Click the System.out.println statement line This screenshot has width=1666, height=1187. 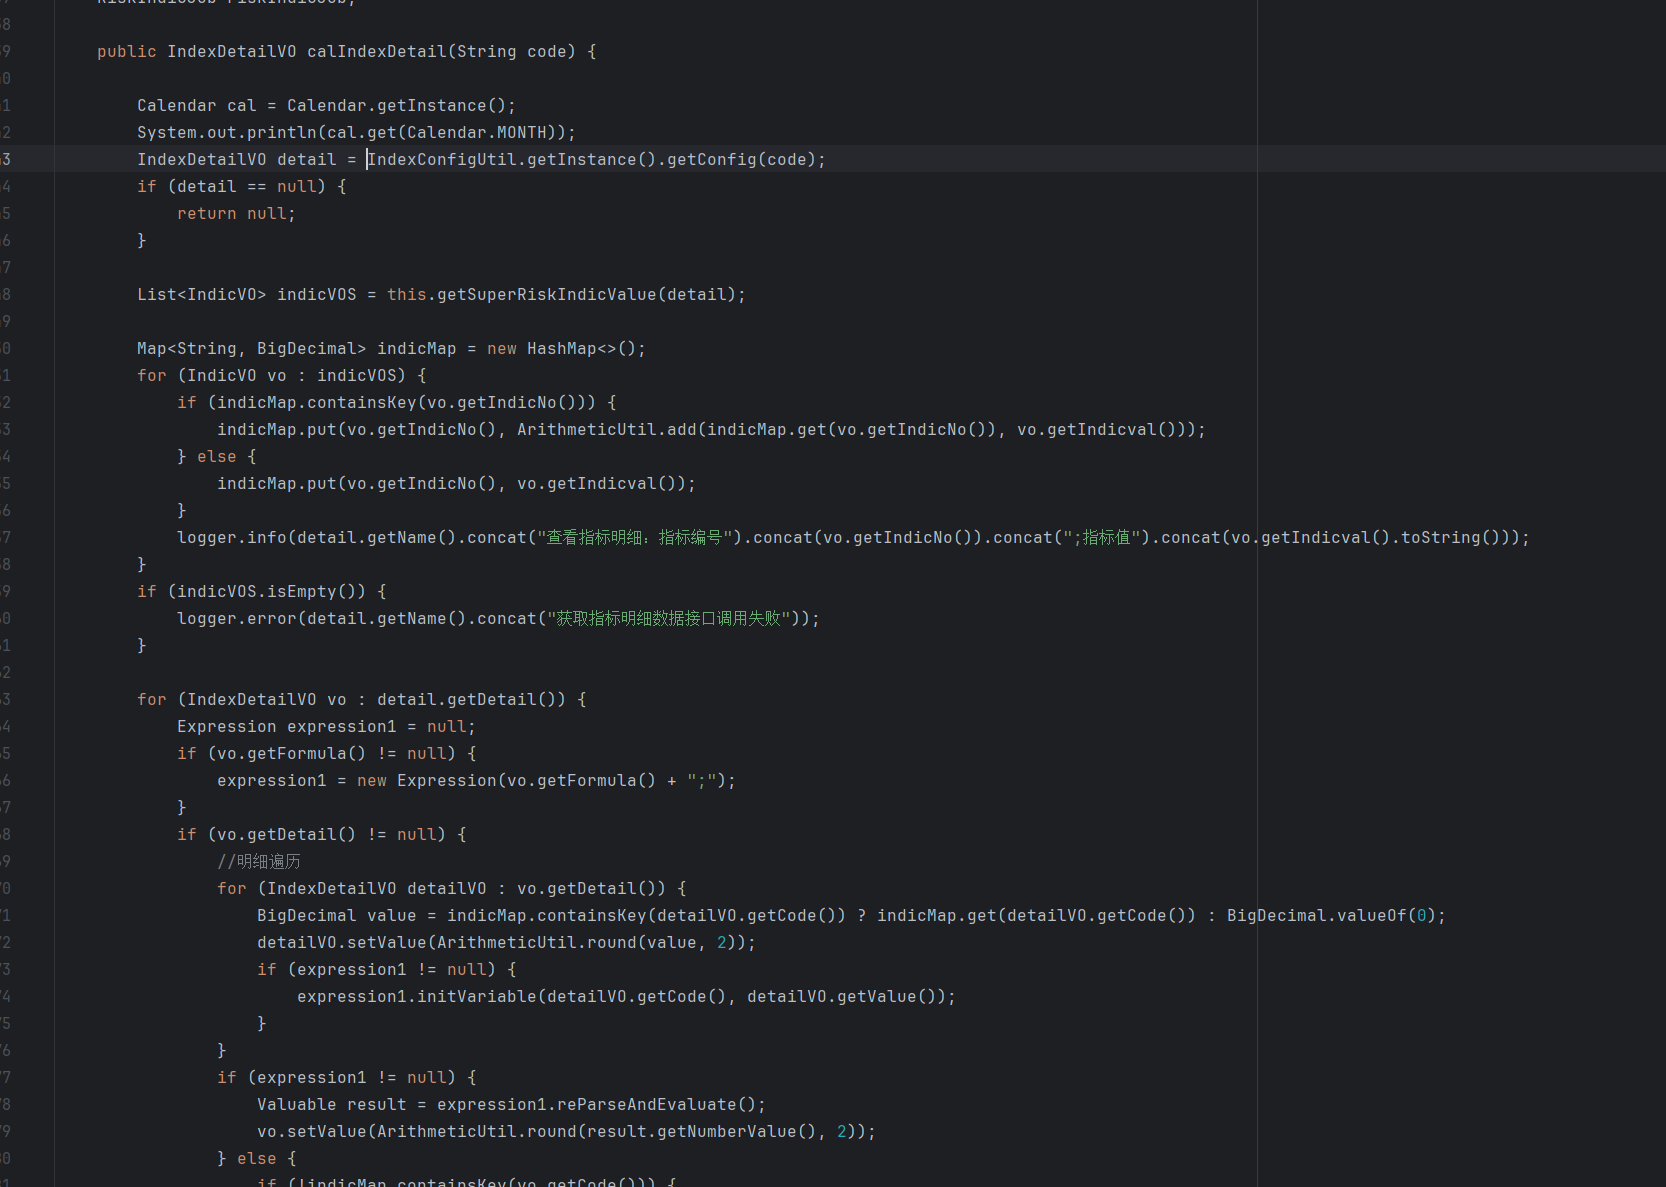tap(356, 132)
